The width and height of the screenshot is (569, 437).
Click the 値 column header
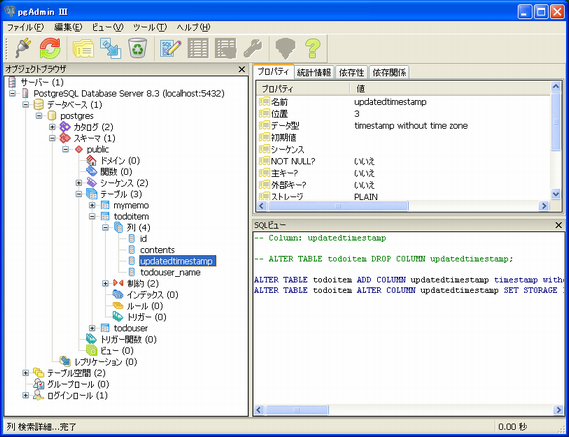pos(450,89)
